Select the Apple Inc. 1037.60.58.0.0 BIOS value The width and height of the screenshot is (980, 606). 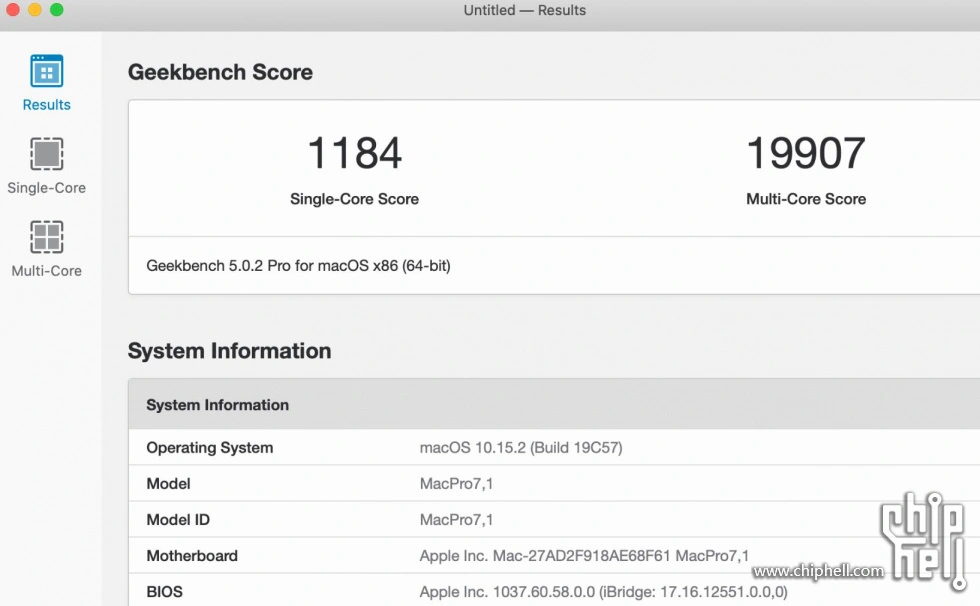(603, 592)
